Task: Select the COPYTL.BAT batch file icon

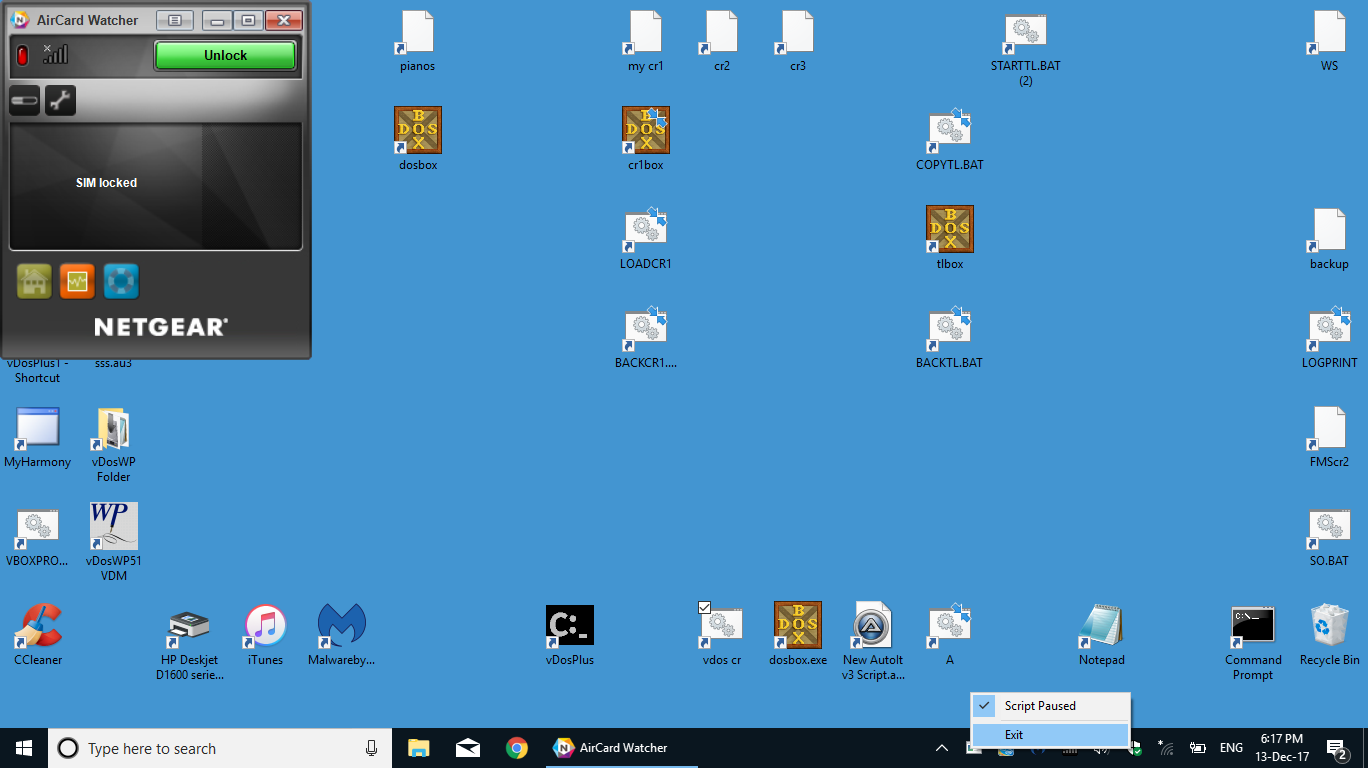Action: pyautogui.click(x=950, y=139)
